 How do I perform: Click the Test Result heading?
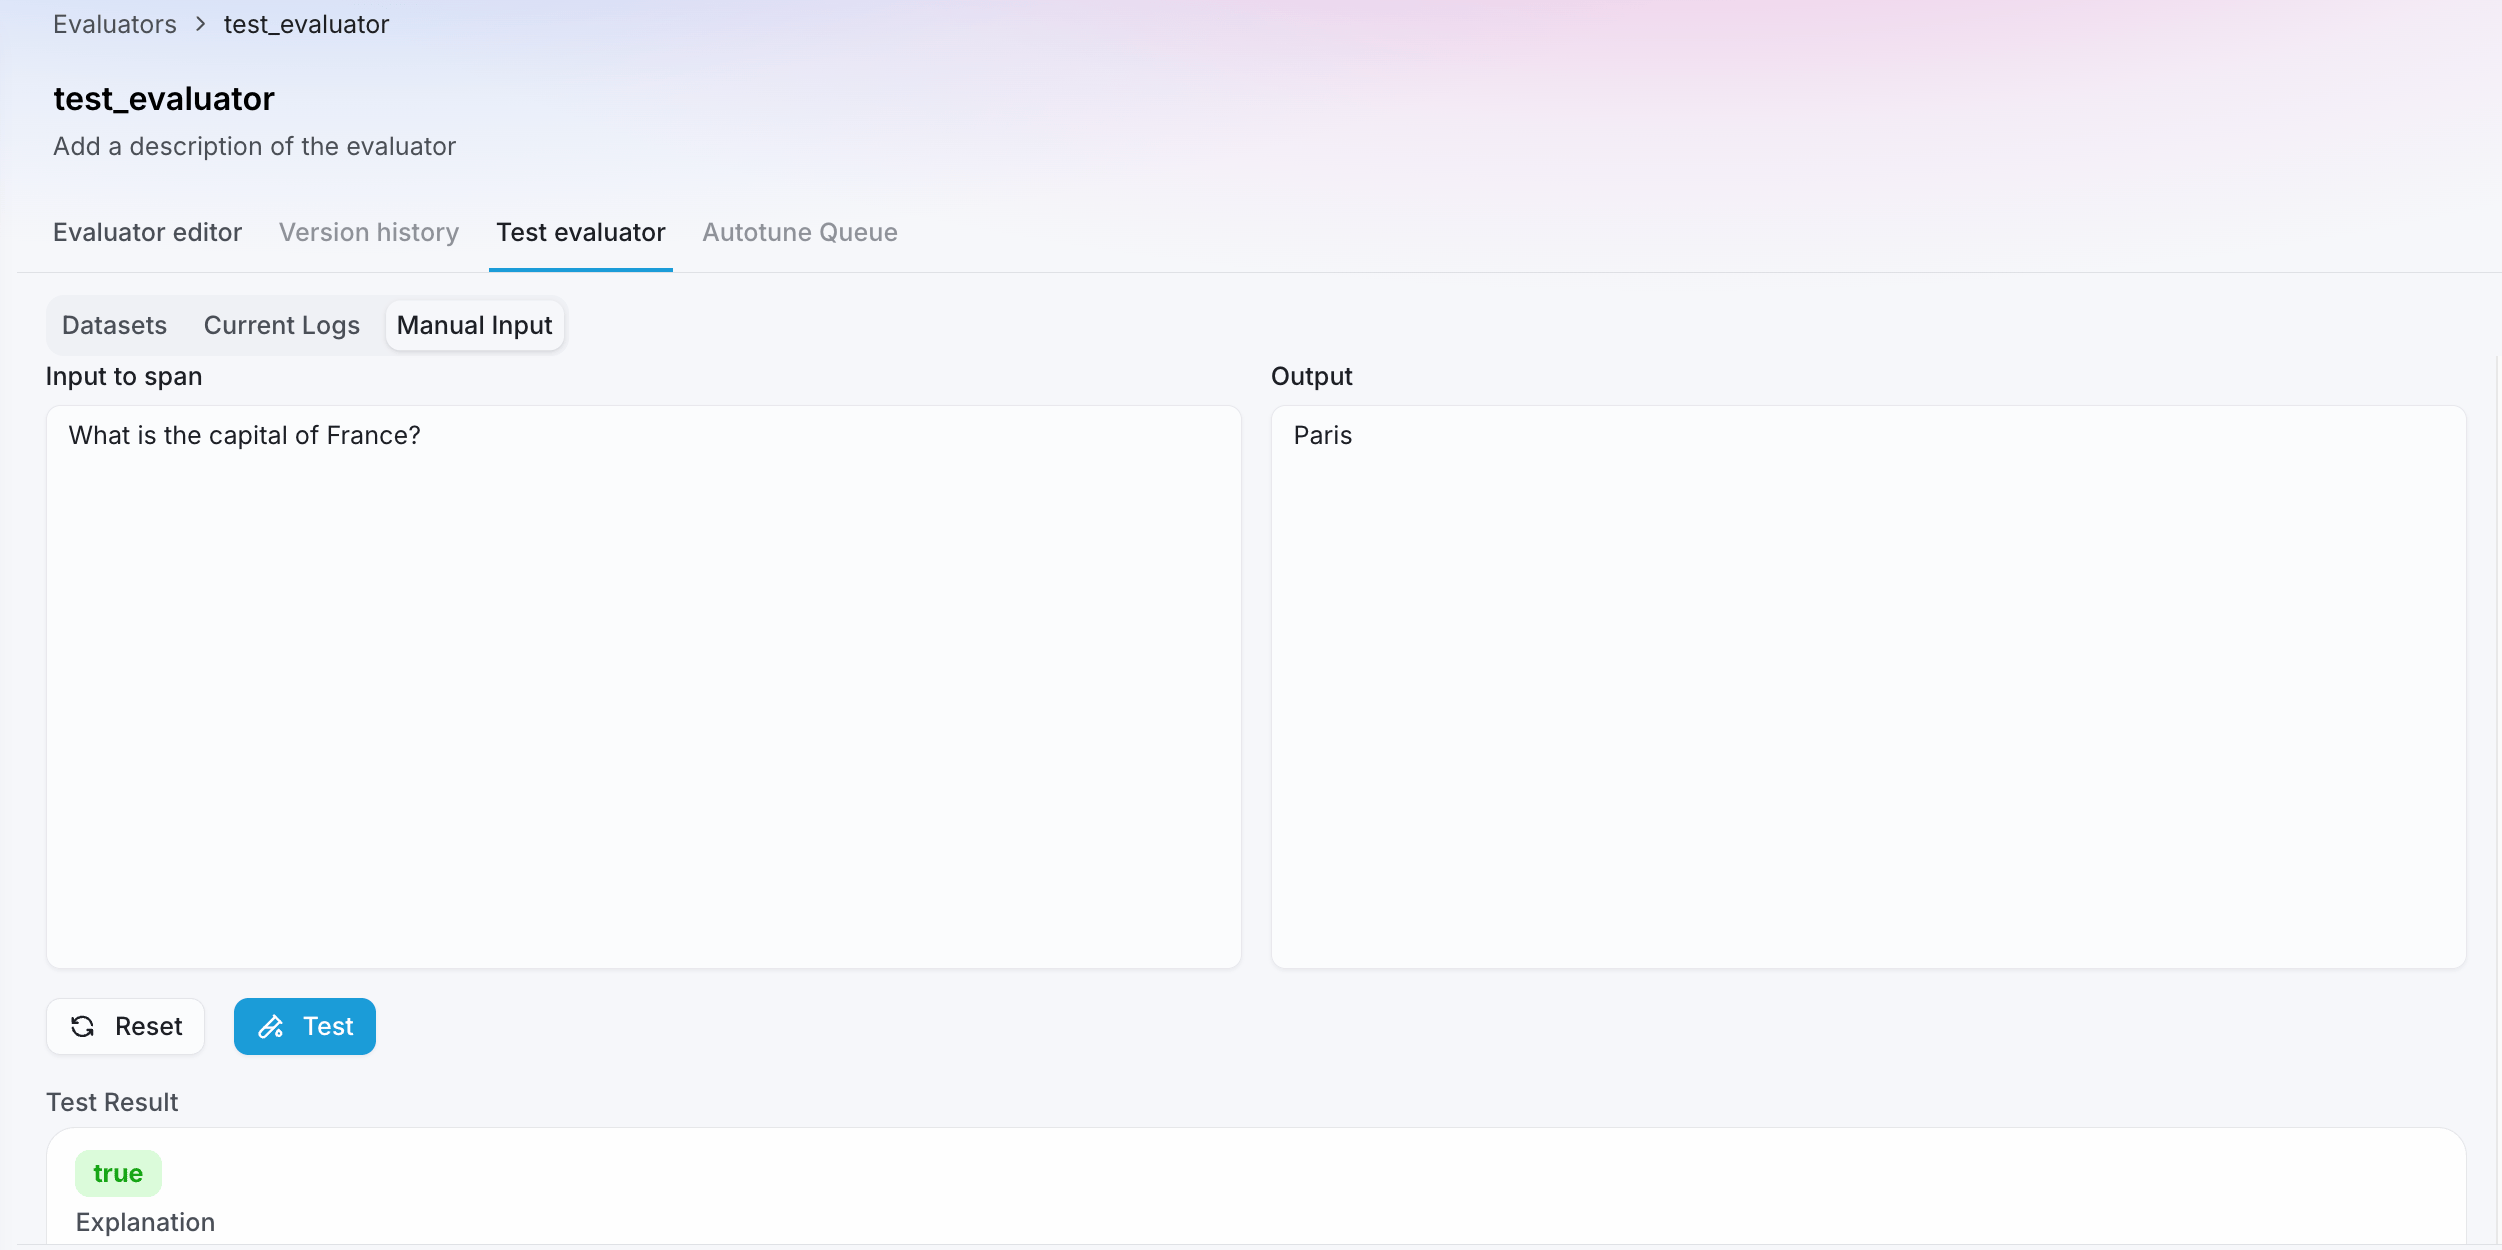112,1102
